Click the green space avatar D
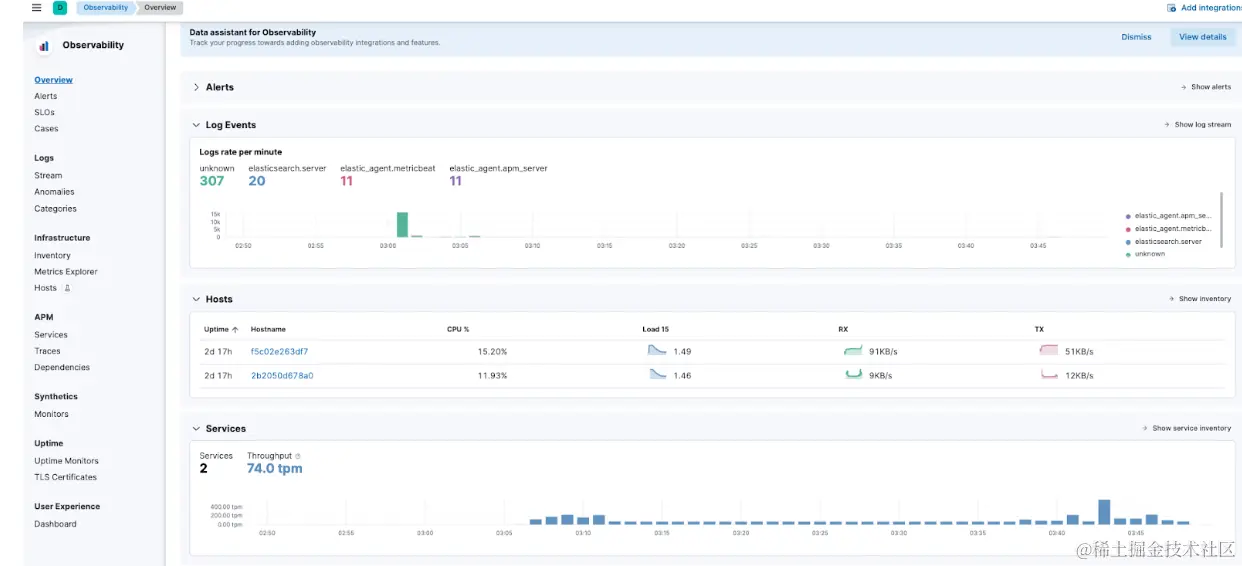 point(60,7)
